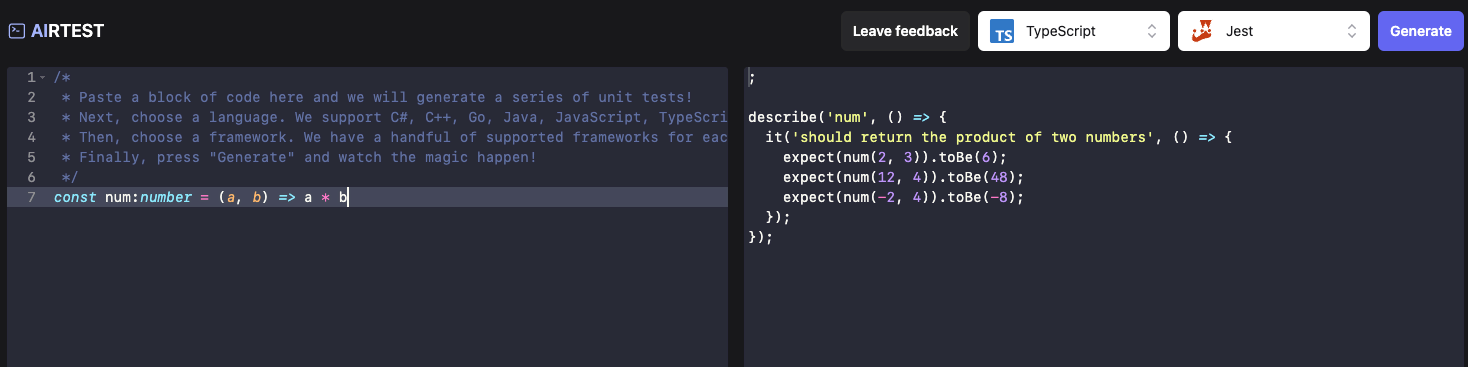Screen dimensions: 1468x367
Task: Click the up-down chevrons on the language selector
Action: [x=1151, y=31]
